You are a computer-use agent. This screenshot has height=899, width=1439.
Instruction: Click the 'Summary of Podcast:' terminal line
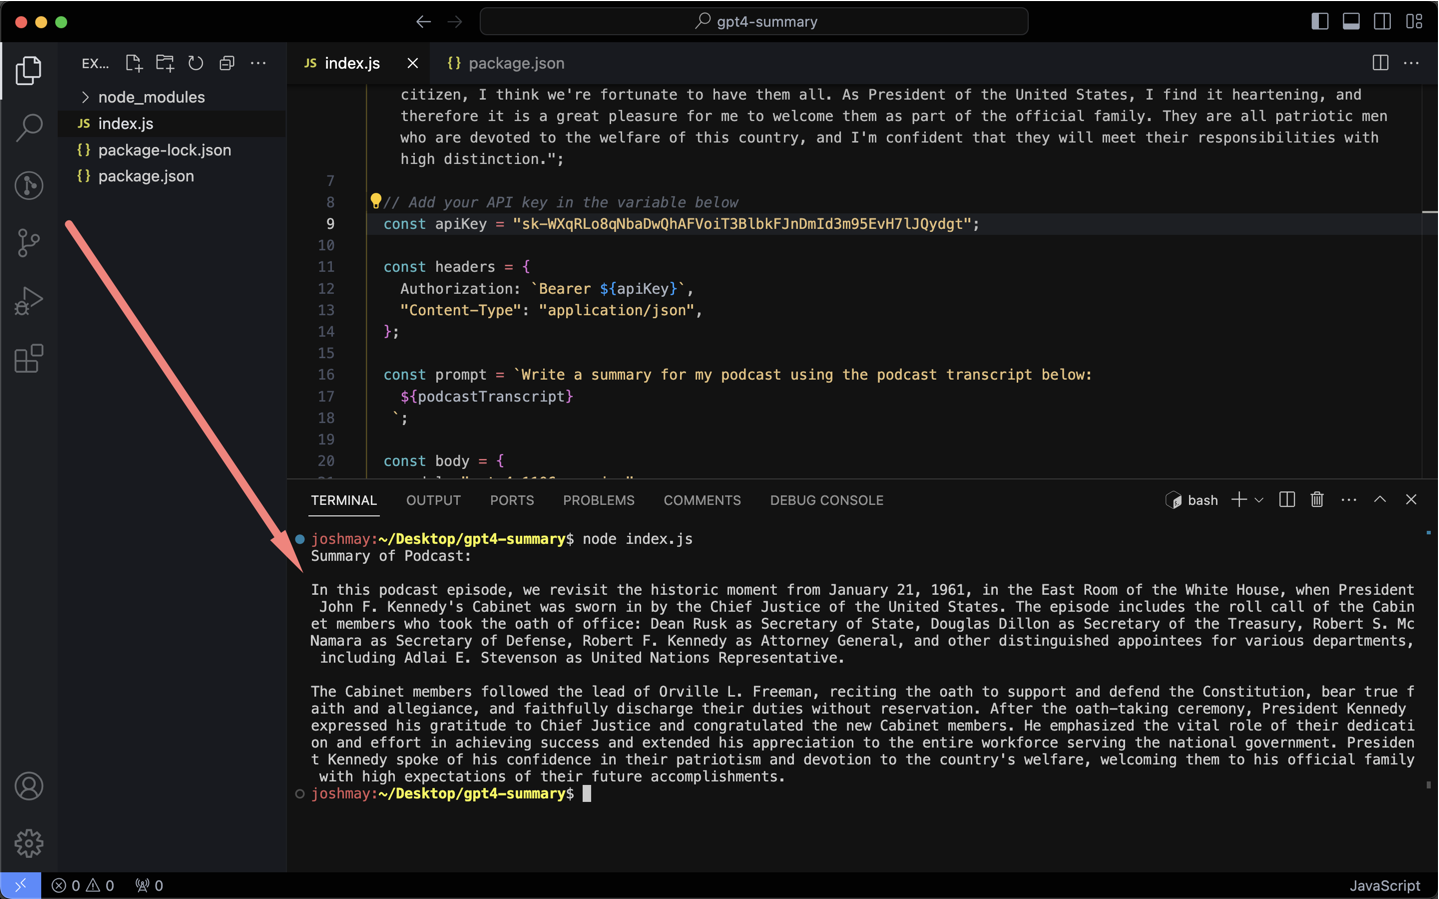tap(391, 556)
